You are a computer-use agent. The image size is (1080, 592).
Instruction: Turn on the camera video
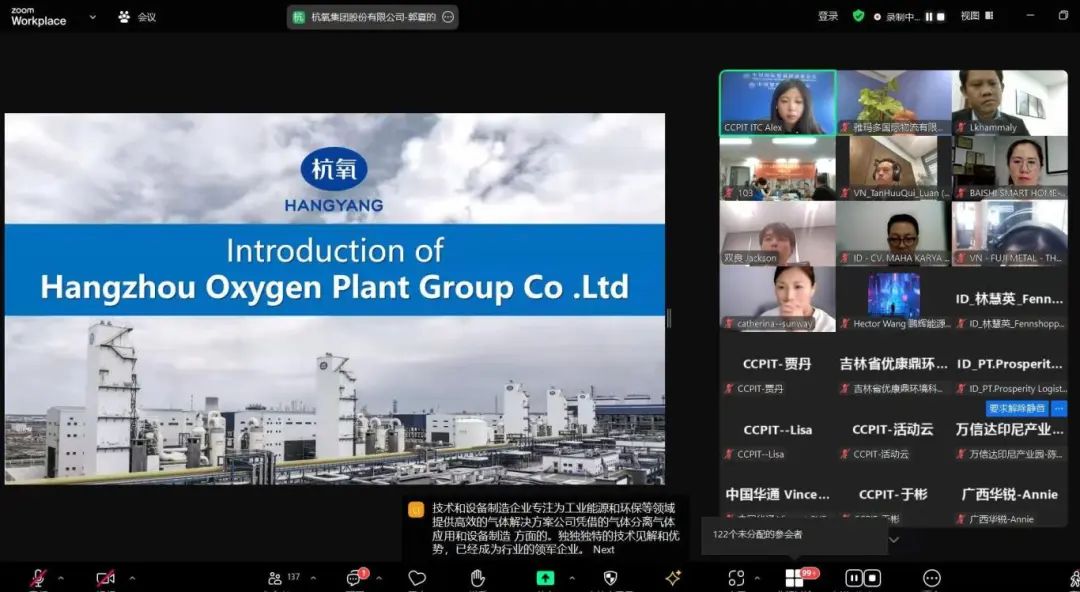point(105,578)
